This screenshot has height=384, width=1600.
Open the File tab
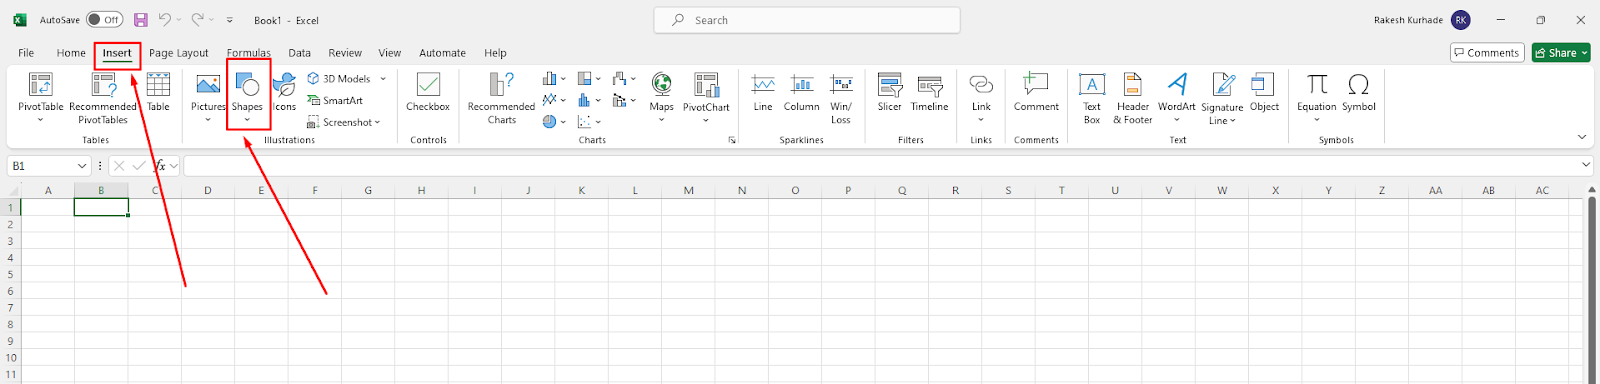pyautogui.click(x=26, y=53)
